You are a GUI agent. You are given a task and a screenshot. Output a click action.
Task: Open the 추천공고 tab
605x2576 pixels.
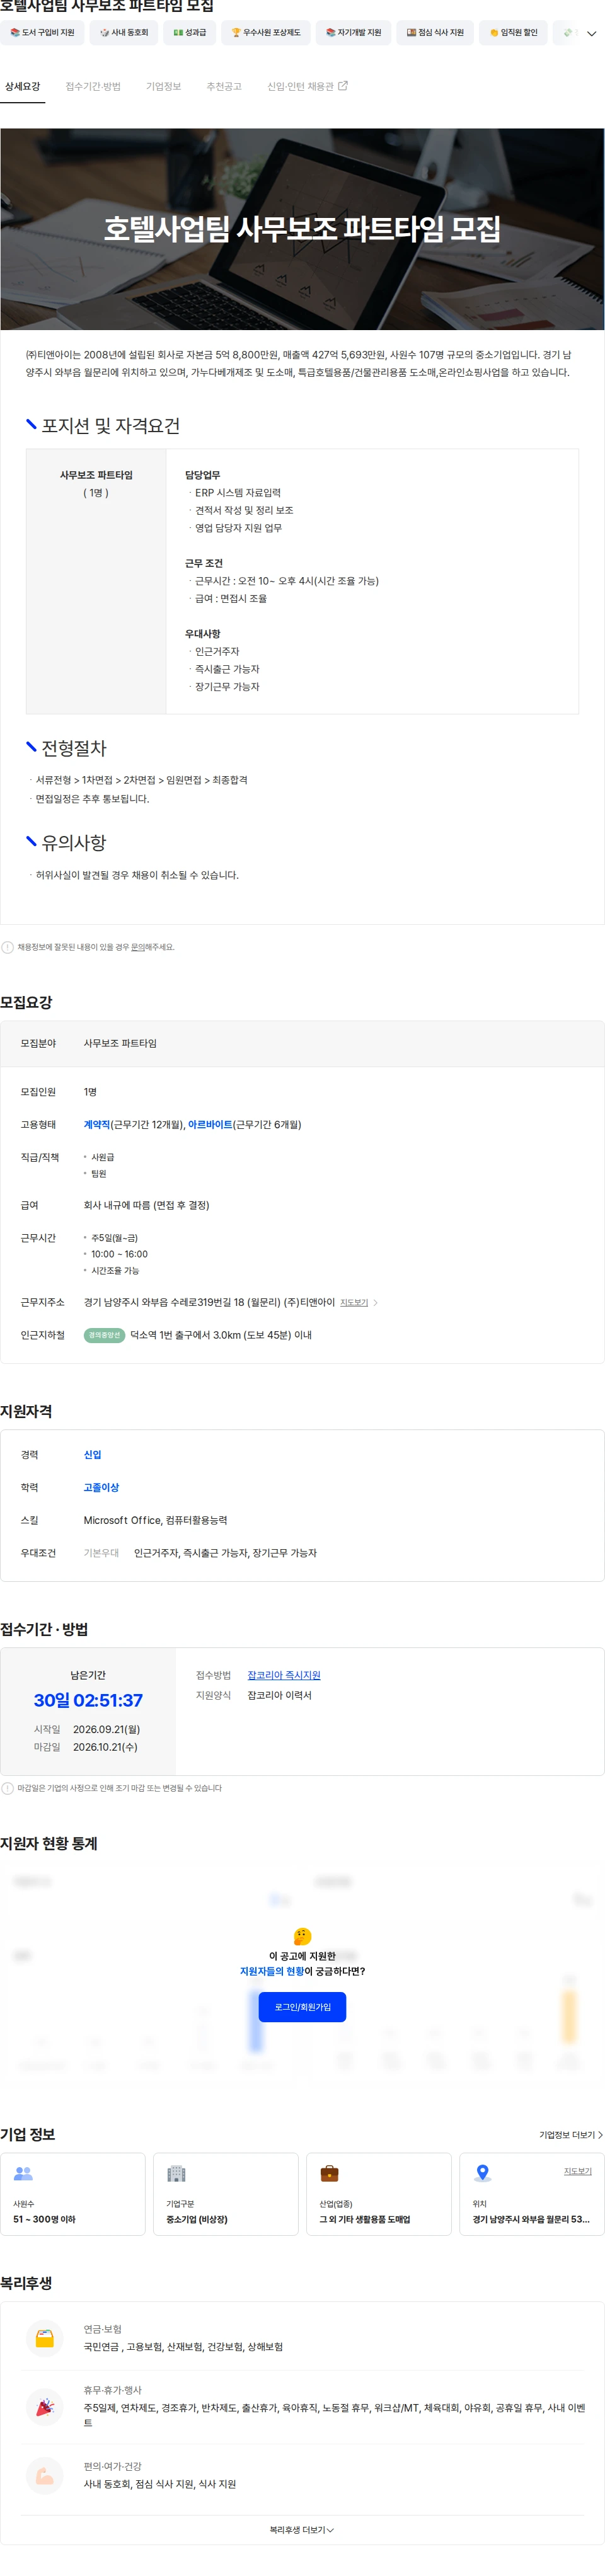(224, 87)
